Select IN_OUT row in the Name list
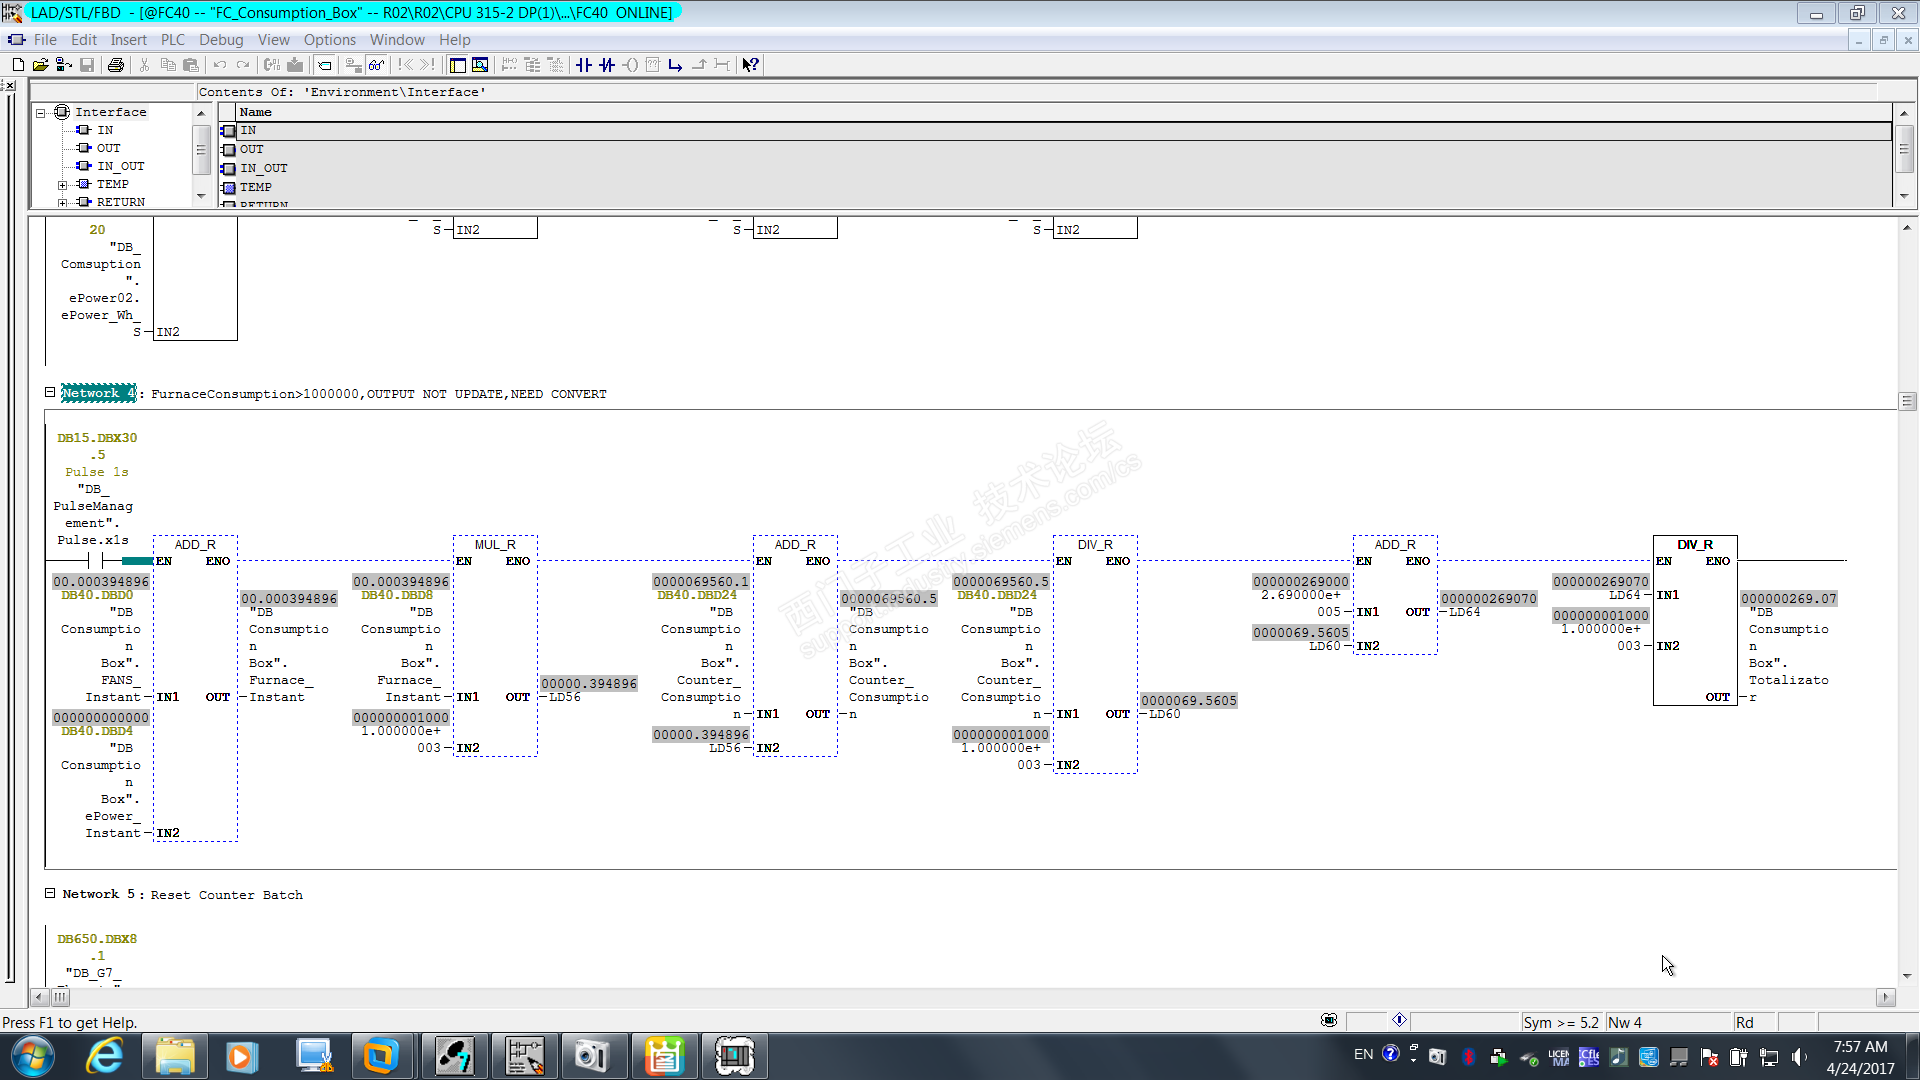The width and height of the screenshot is (1920, 1080). pos(263,168)
